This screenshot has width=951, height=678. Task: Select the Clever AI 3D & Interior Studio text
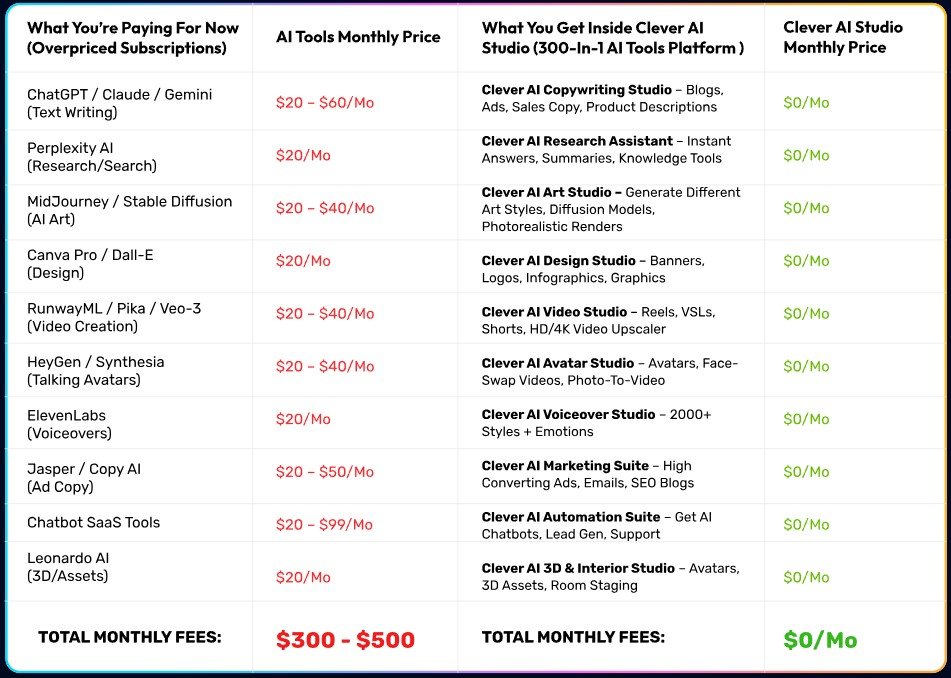point(610,577)
